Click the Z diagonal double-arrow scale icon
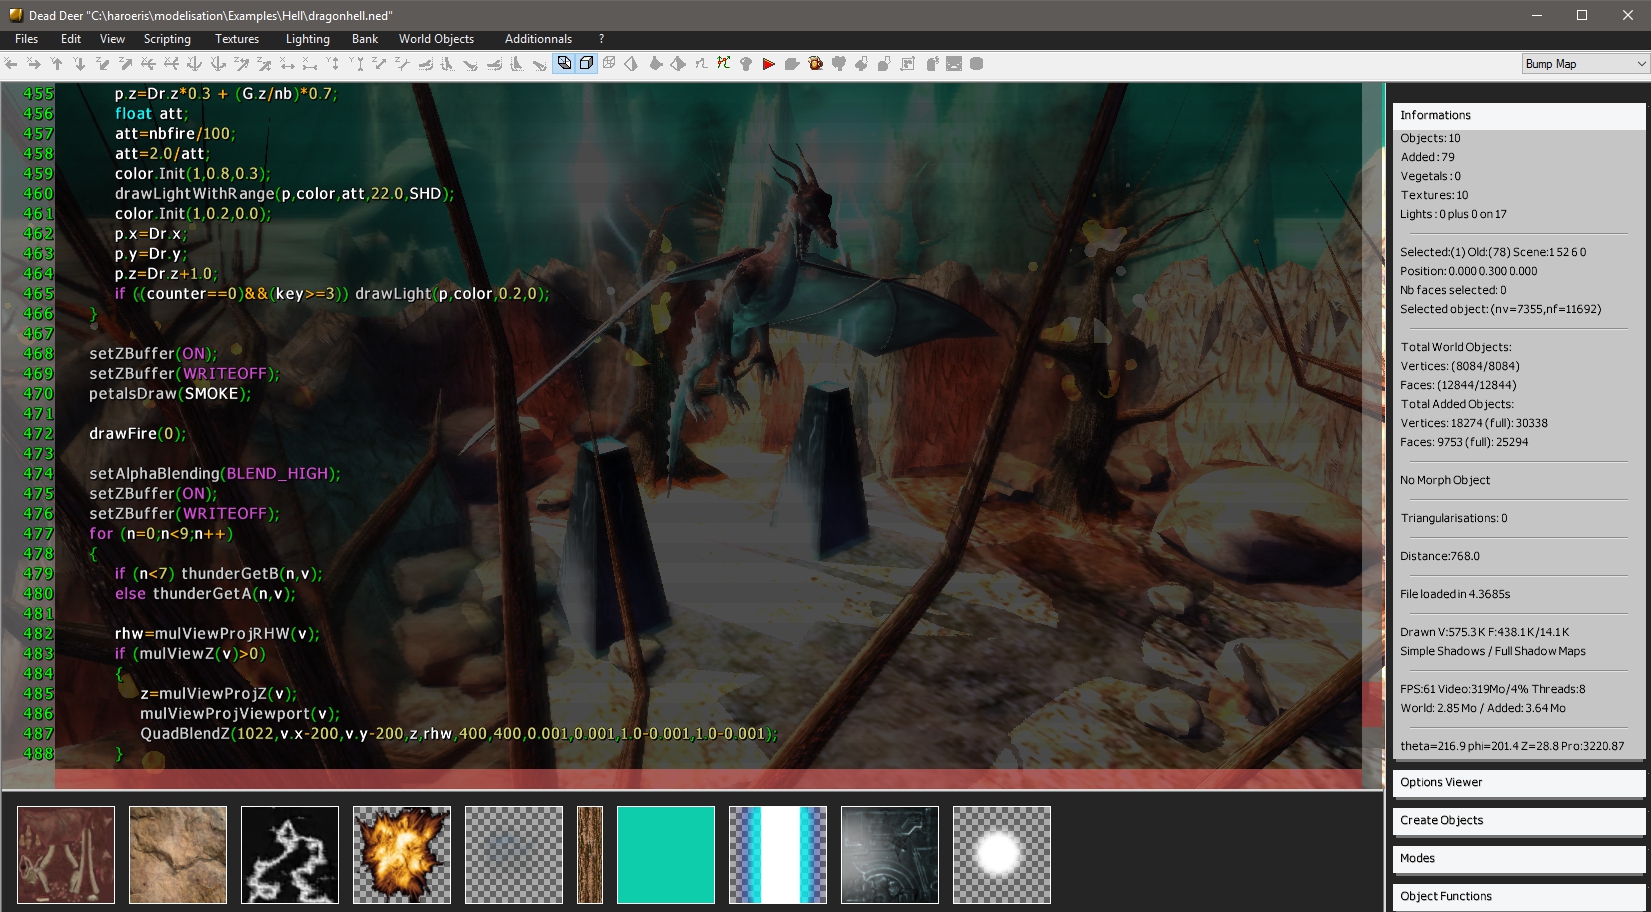1651x912 pixels. point(379,64)
